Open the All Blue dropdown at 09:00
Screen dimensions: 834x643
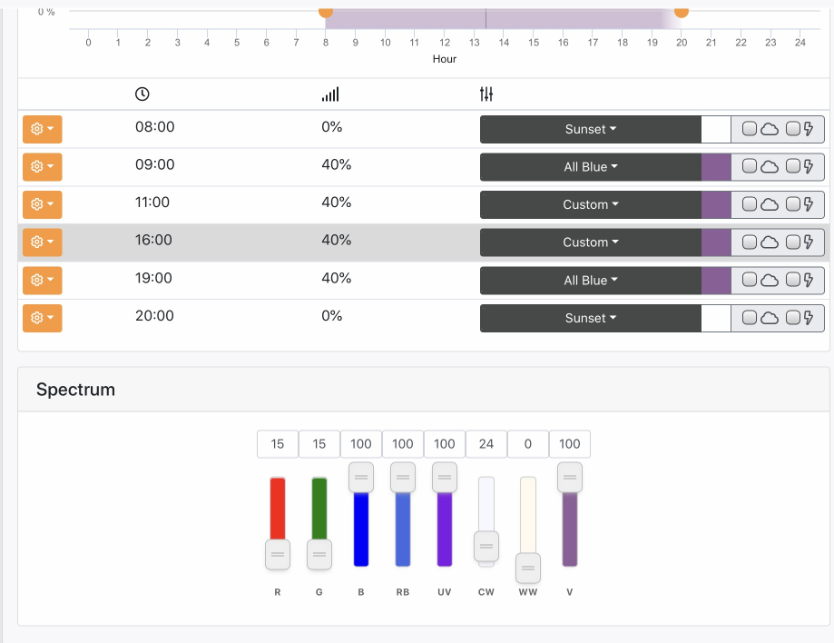590,167
